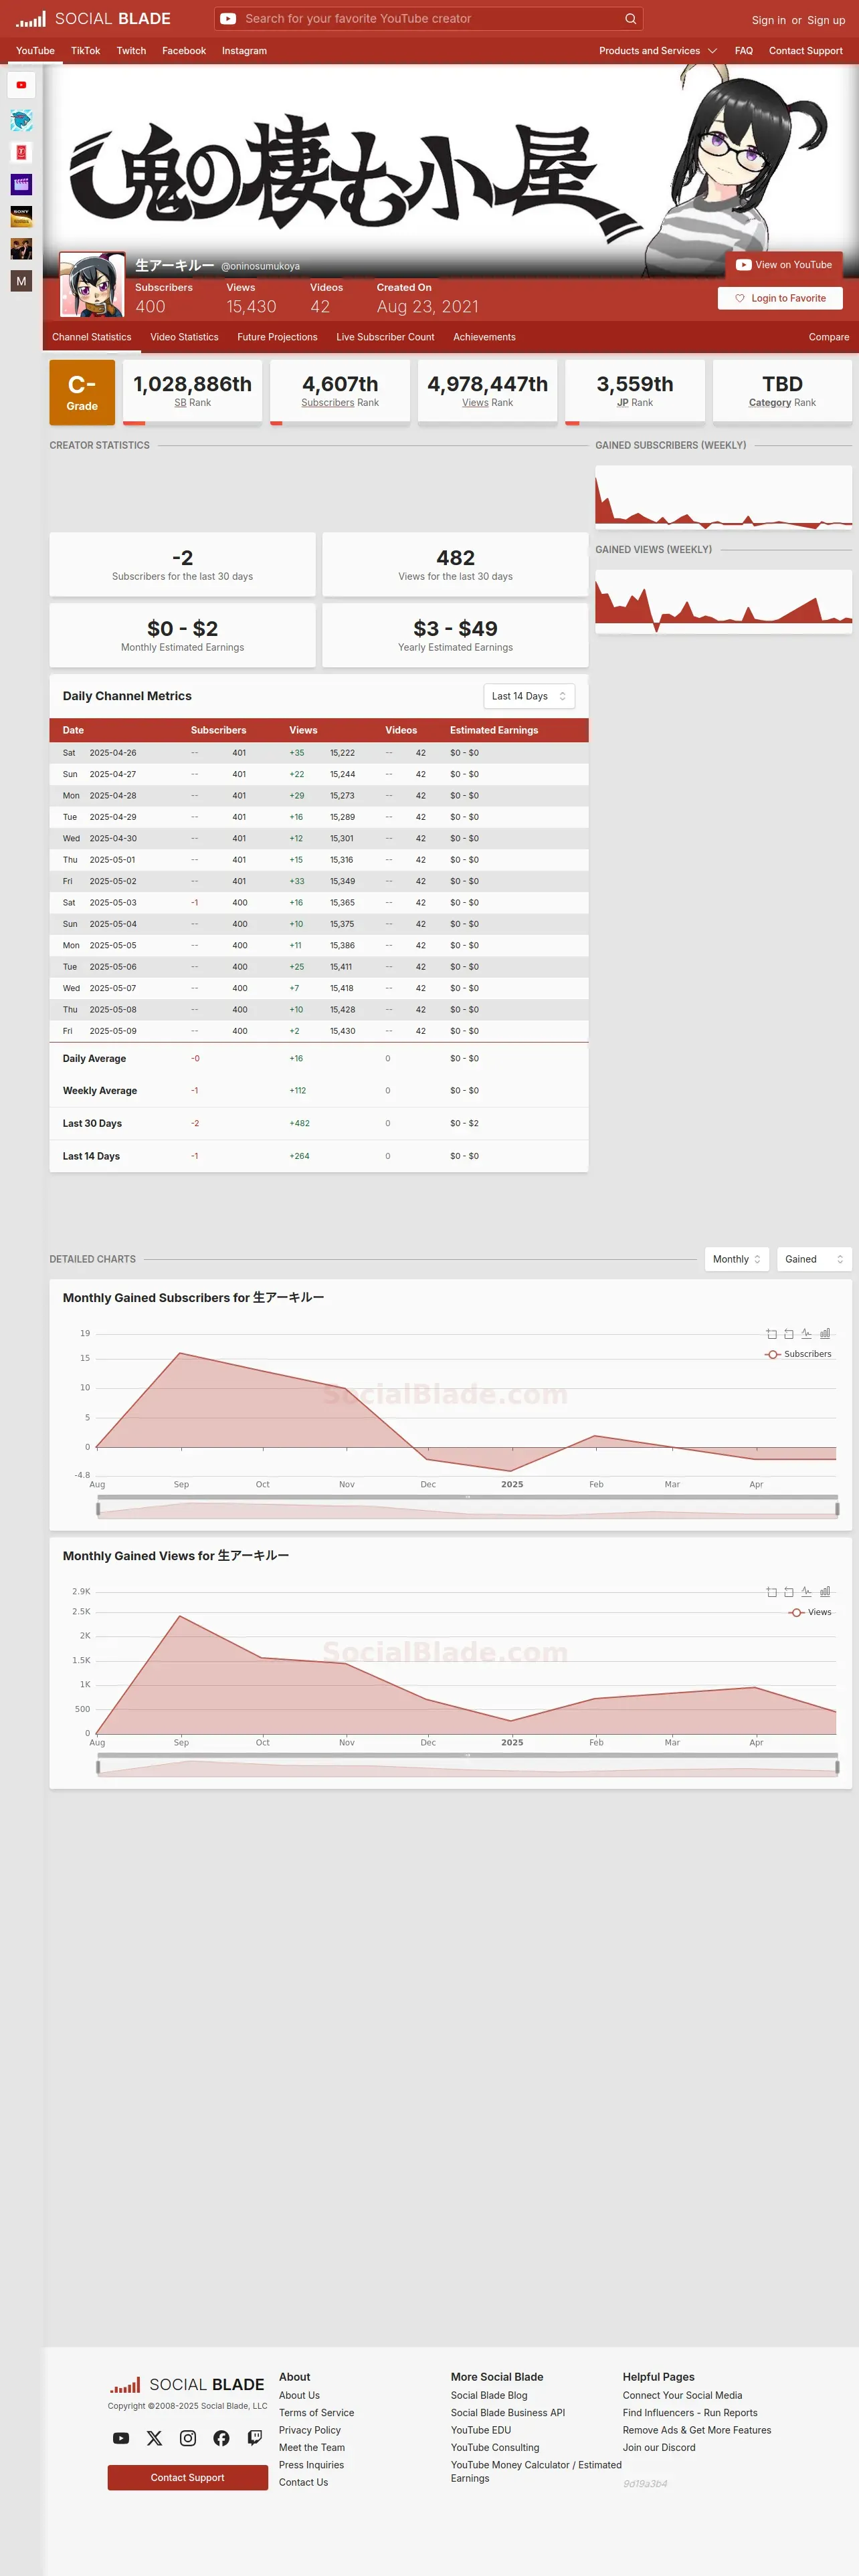Click the Sign up link

pos(826,20)
